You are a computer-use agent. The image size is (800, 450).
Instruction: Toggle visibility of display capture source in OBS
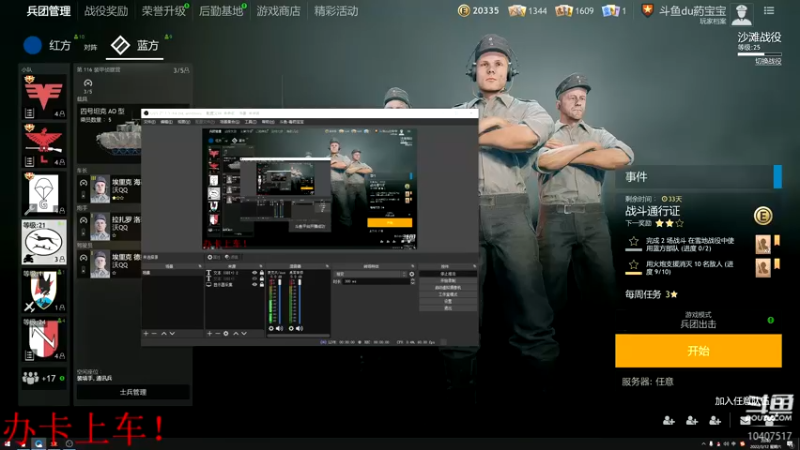[x=254, y=284]
